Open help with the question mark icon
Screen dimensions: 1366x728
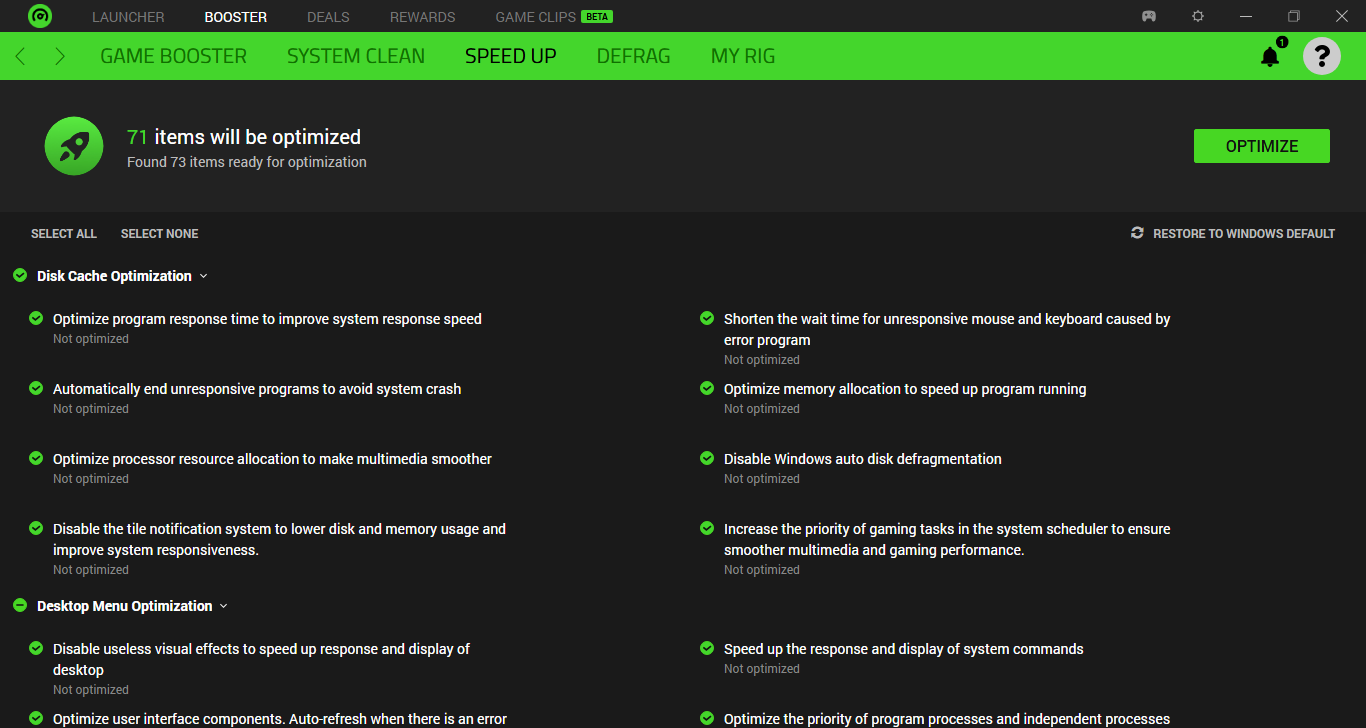[x=1321, y=56]
